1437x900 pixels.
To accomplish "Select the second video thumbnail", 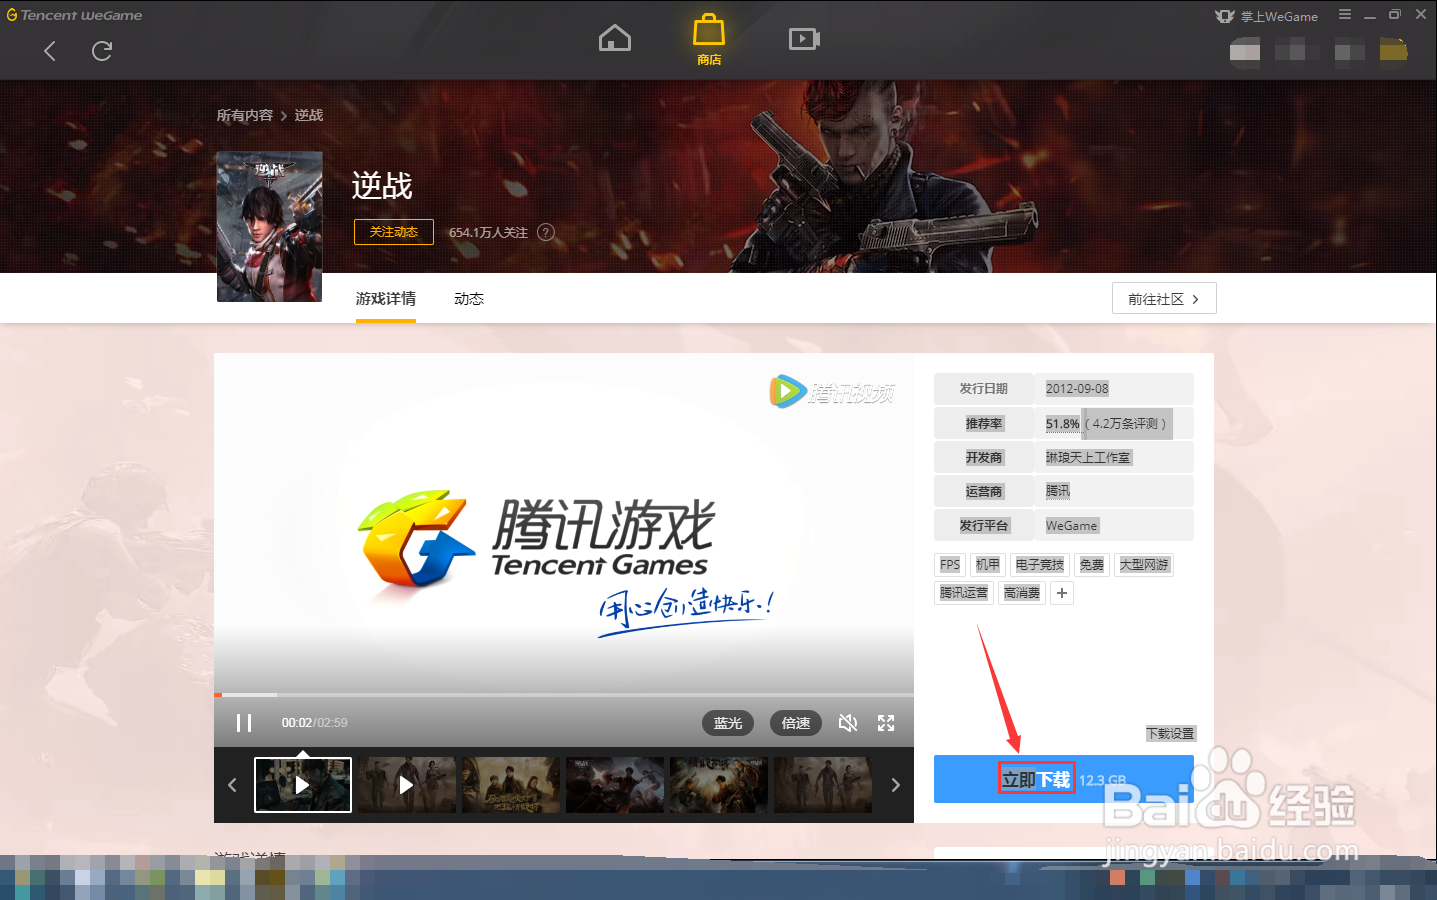I will click(x=407, y=785).
